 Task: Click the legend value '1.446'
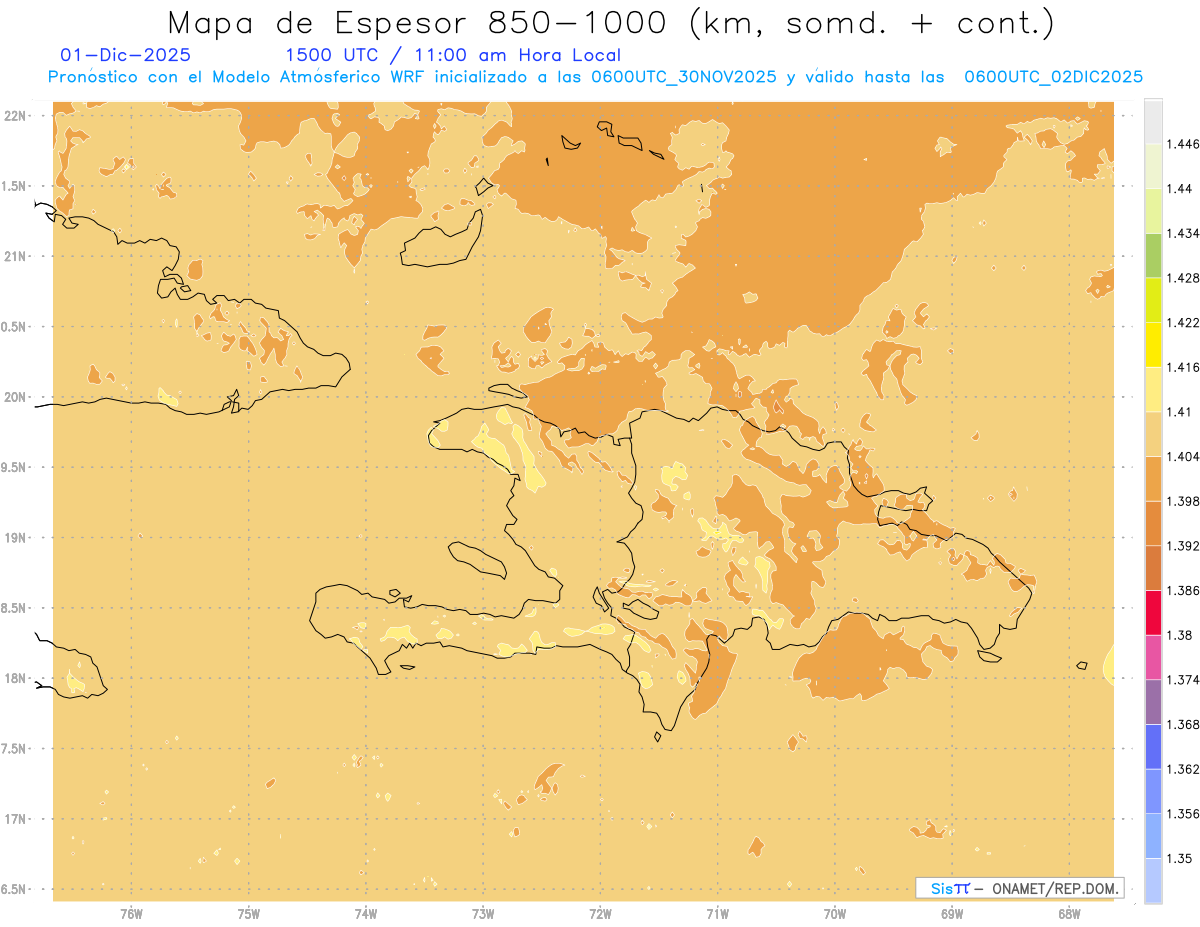tap(1185, 144)
